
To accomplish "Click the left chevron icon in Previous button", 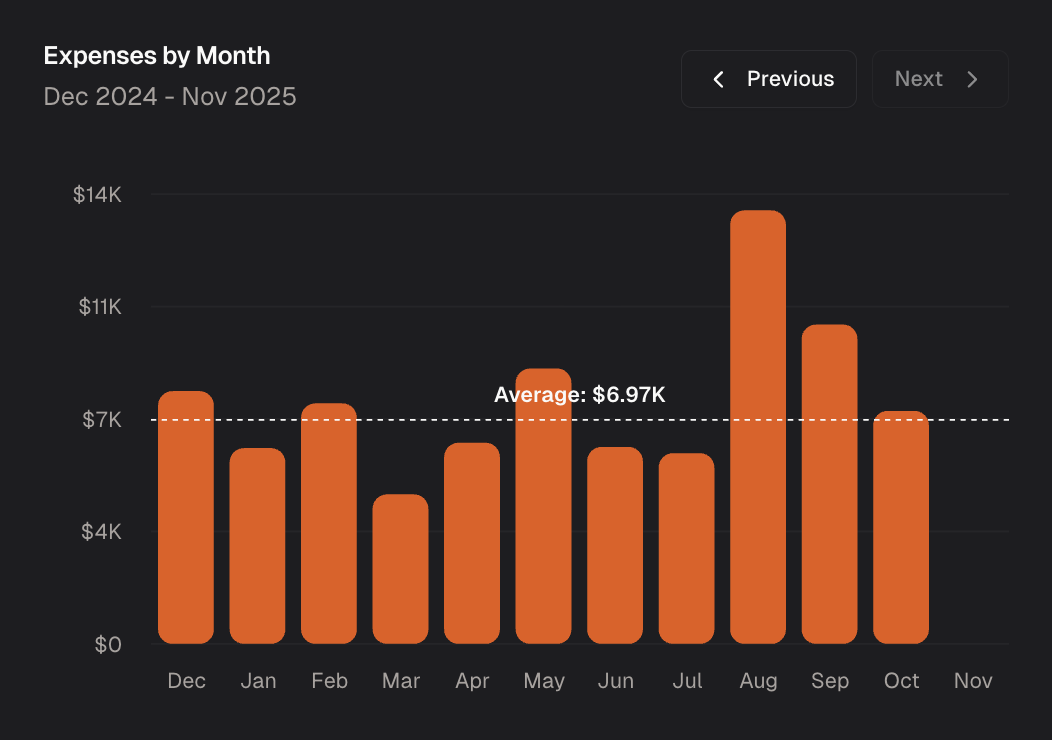I will 718,79.
